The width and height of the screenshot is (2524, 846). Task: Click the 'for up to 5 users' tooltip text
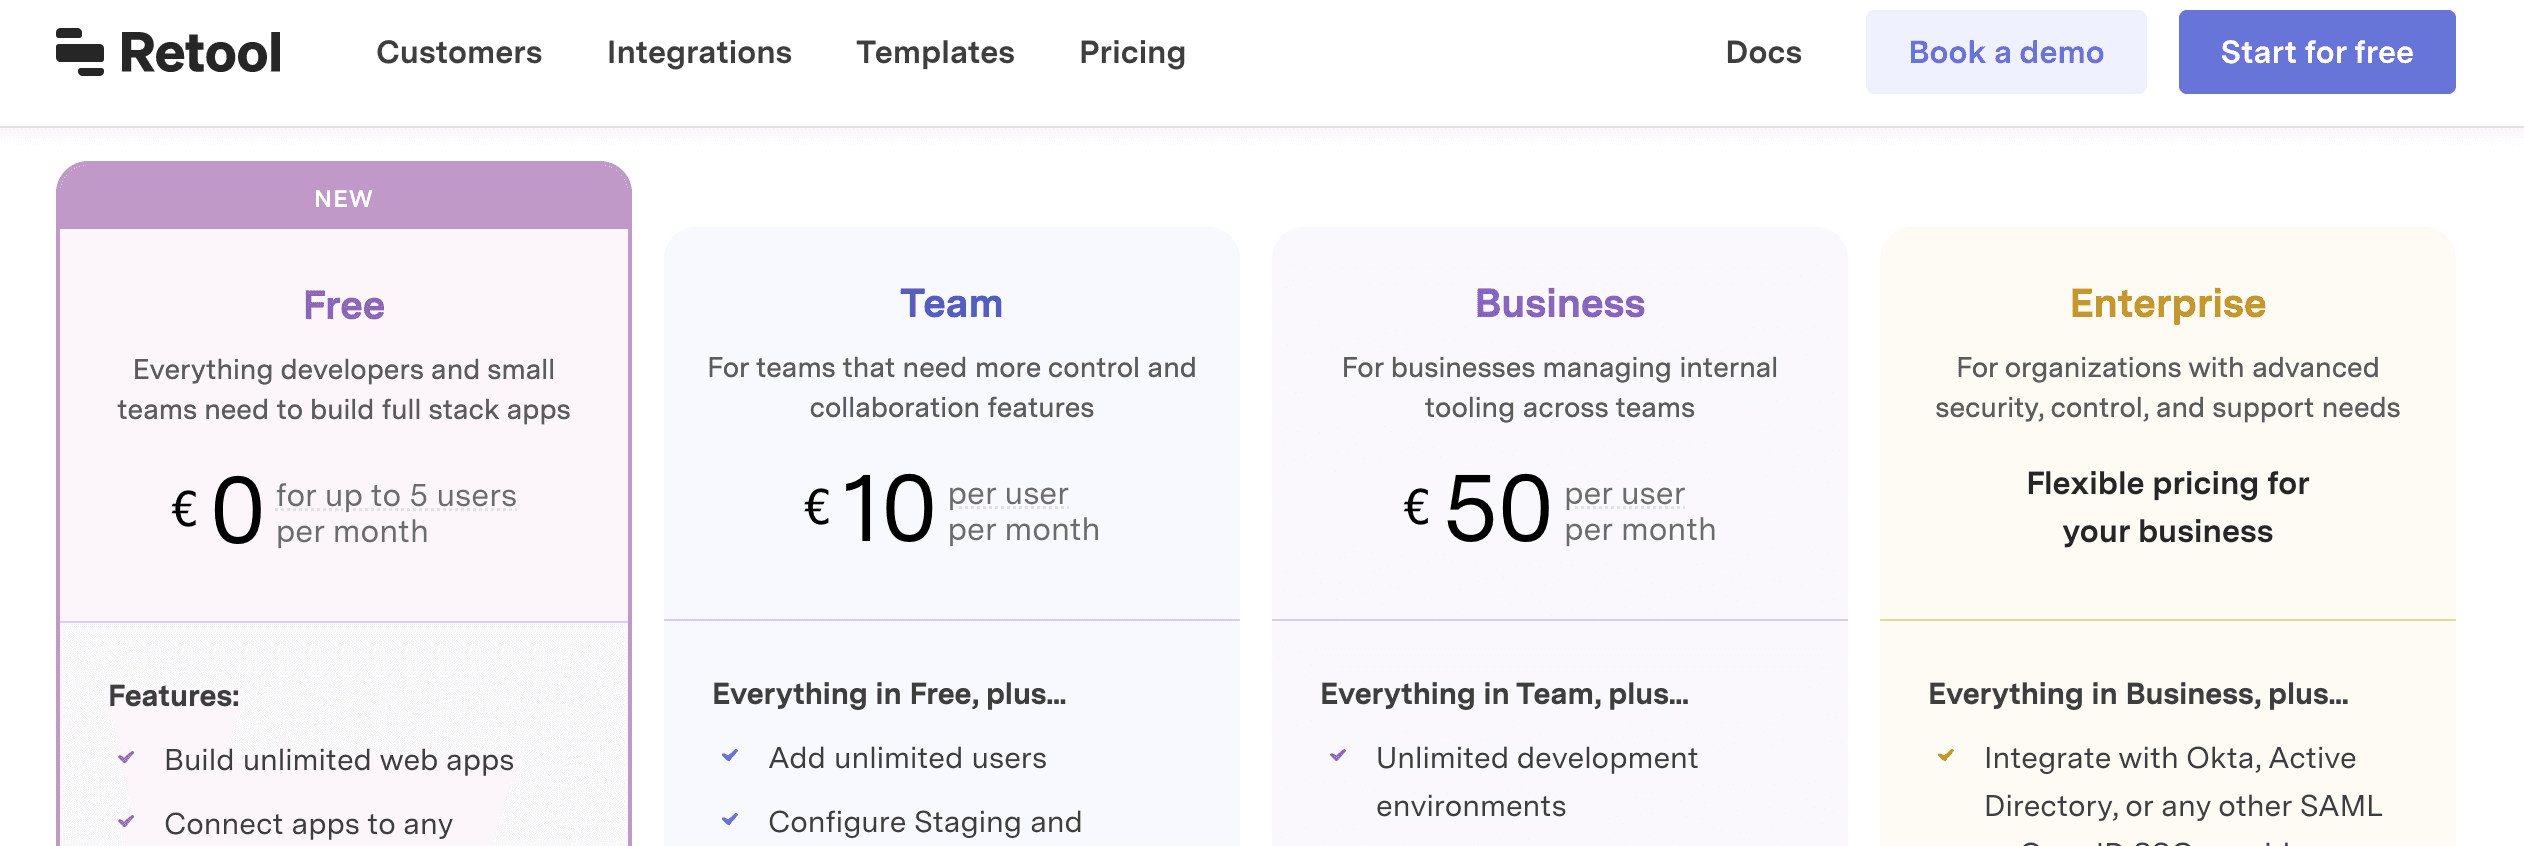[396, 495]
